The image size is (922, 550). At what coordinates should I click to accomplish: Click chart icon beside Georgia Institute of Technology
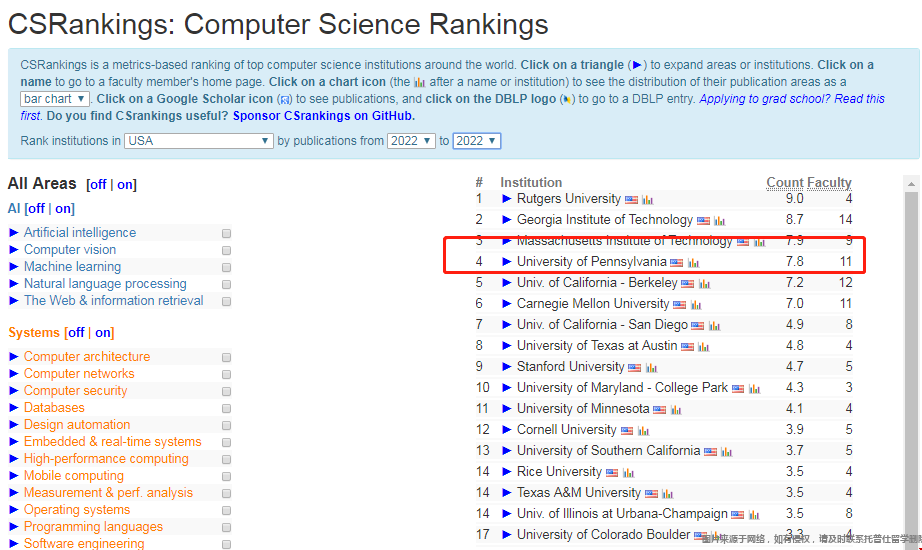(x=719, y=221)
